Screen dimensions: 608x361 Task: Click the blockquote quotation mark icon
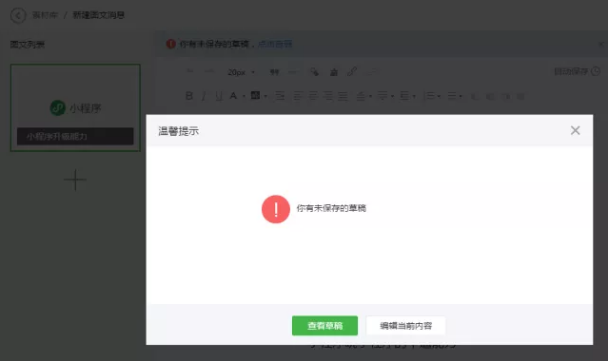point(275,72)
